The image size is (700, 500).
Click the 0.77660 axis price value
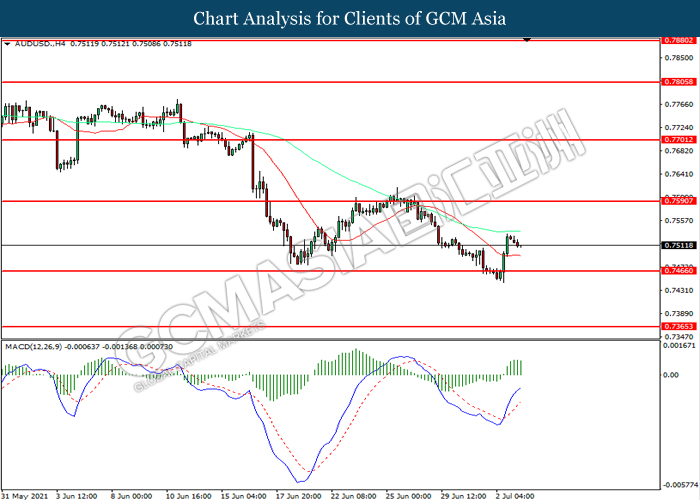coord(679,104)
